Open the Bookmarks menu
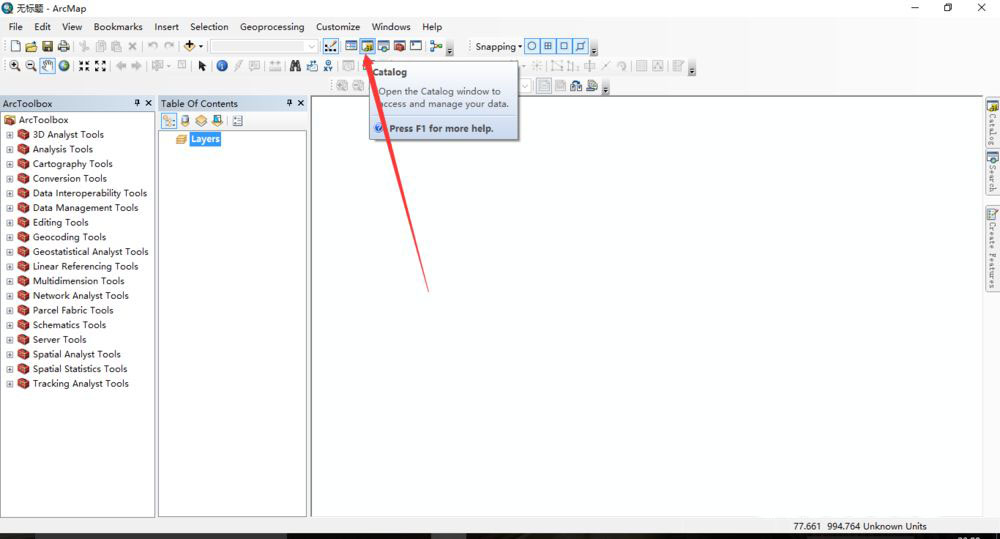The height and width of the screenshot is (539, 1000). [x=118, y=27]
